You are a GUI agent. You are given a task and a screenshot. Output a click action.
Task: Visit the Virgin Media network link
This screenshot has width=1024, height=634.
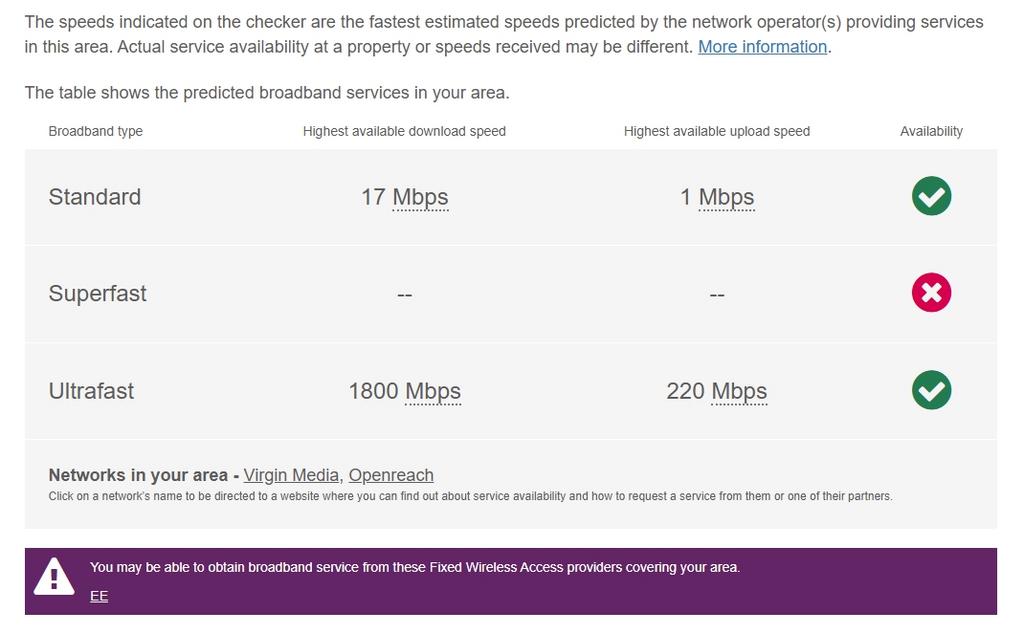coord(291,475)
